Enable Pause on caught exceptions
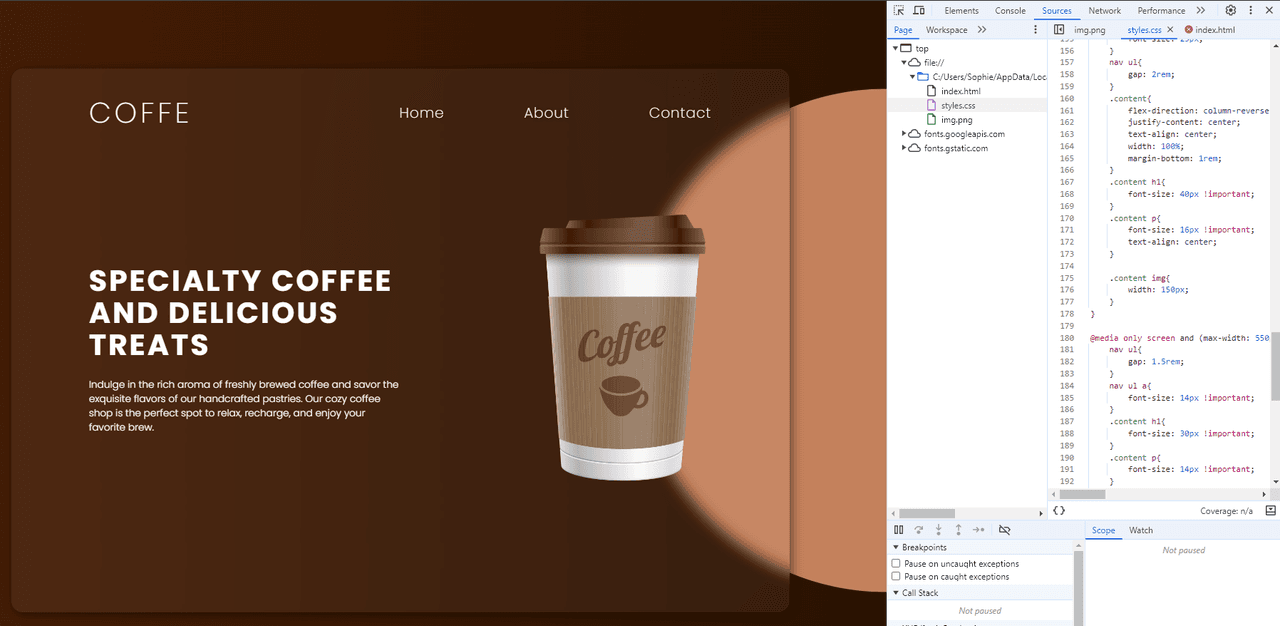The height and width of the screenshot is (626, 1280). tap(896, 577)
